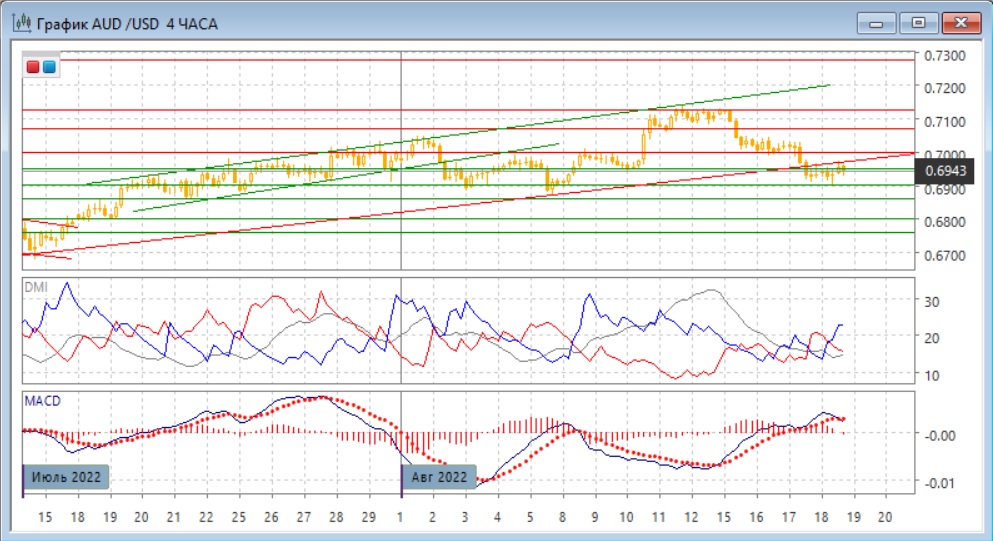
Task: Minimize the AUD/USD chart window
Action: [876, 22]
